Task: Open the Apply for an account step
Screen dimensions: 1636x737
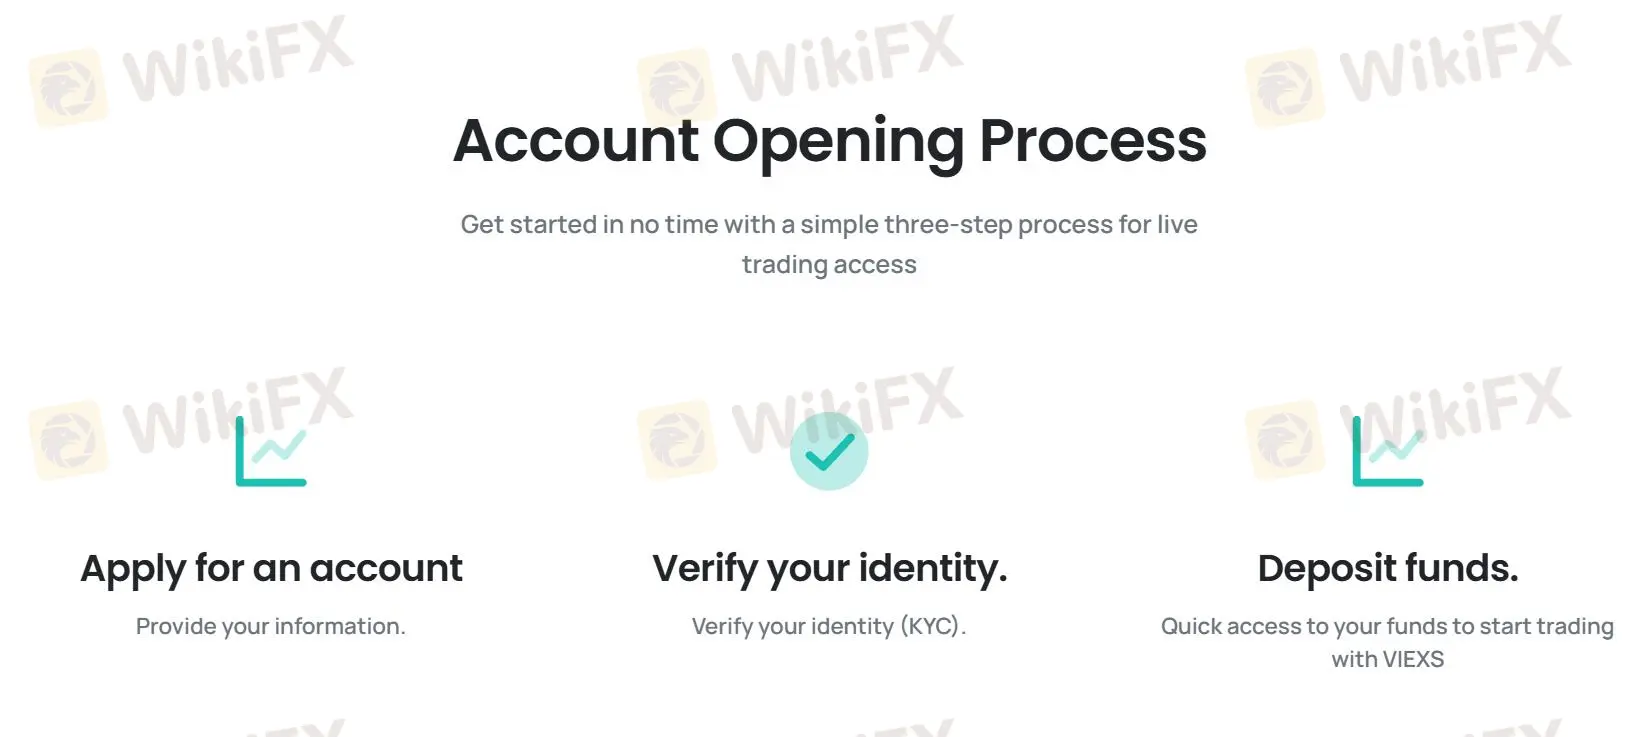Action: (x=271, y=568)
